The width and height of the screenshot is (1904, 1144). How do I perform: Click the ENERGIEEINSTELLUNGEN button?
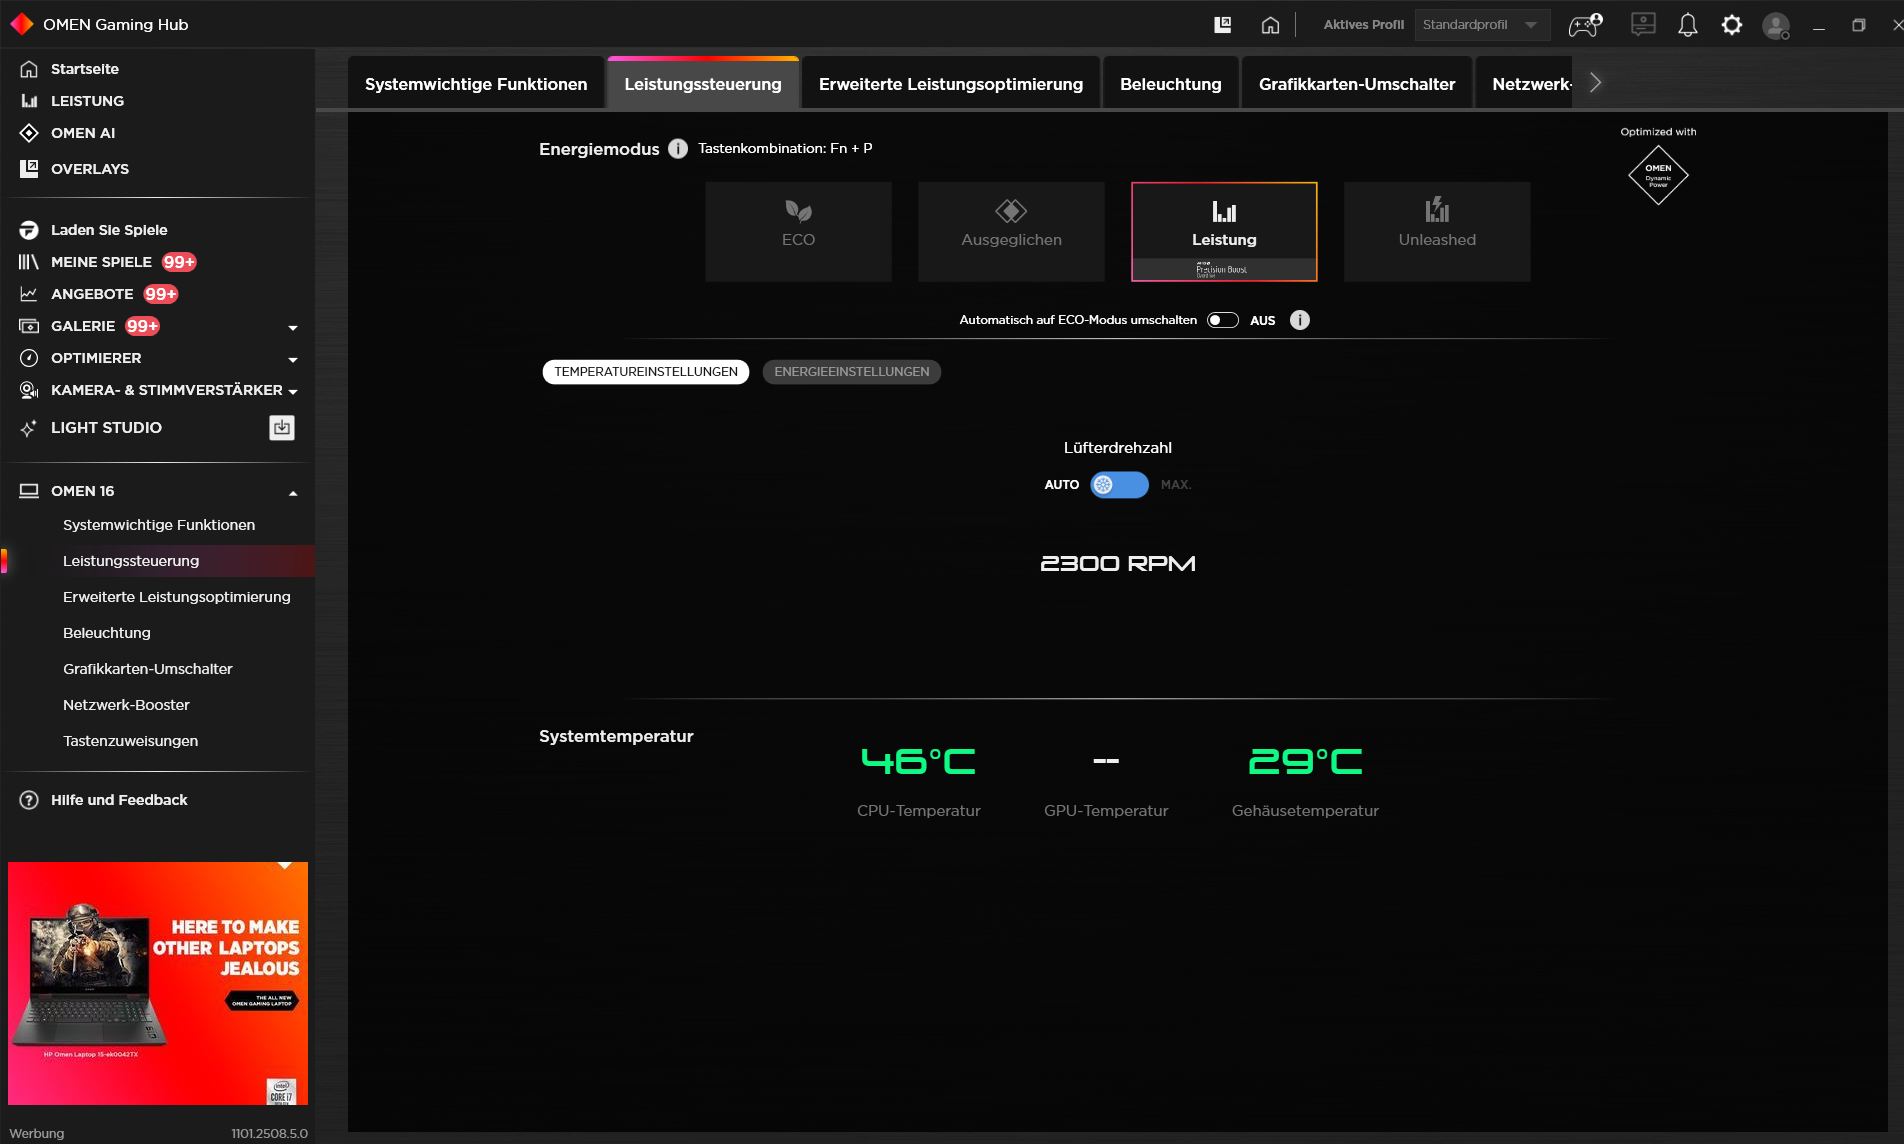pyautogui.click(x=851, y=372)
